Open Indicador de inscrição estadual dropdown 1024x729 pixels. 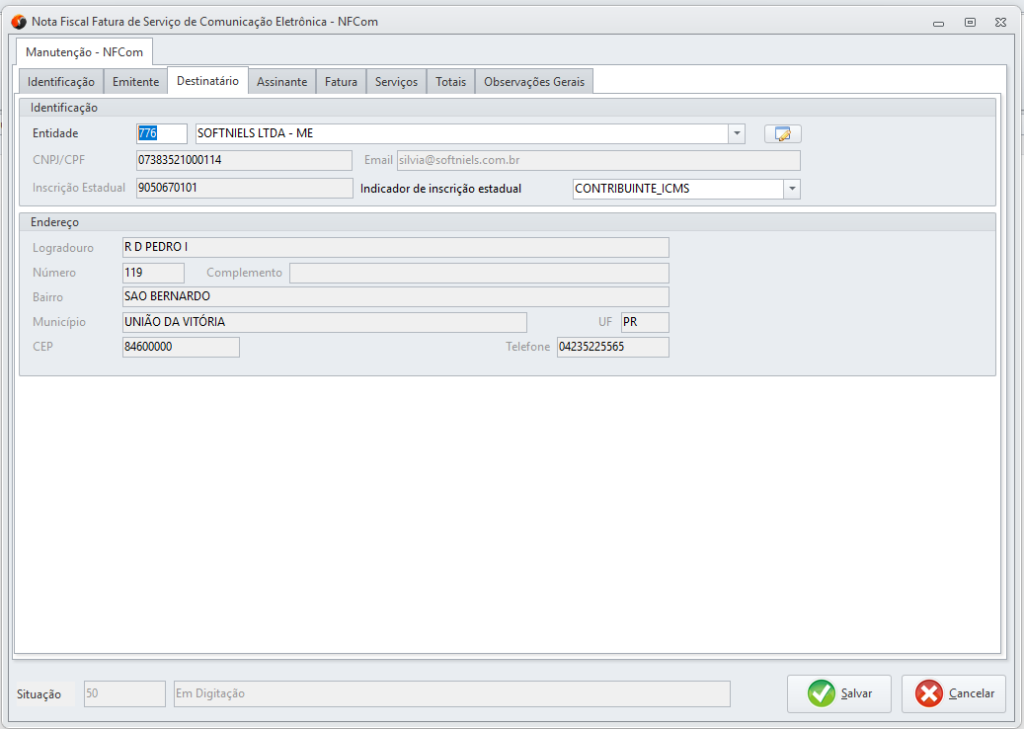[792, 189]
